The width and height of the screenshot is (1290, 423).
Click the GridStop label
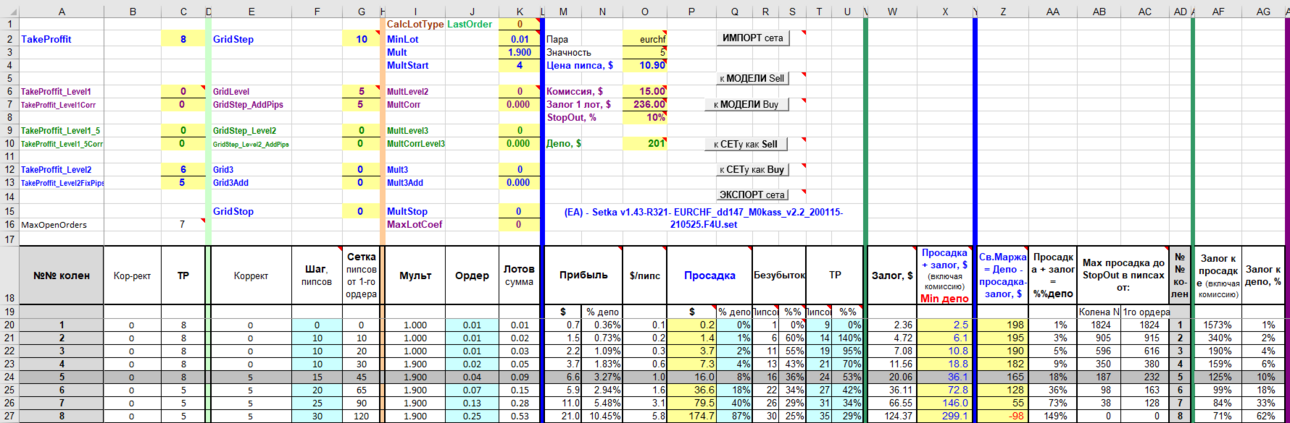point(235,212)
